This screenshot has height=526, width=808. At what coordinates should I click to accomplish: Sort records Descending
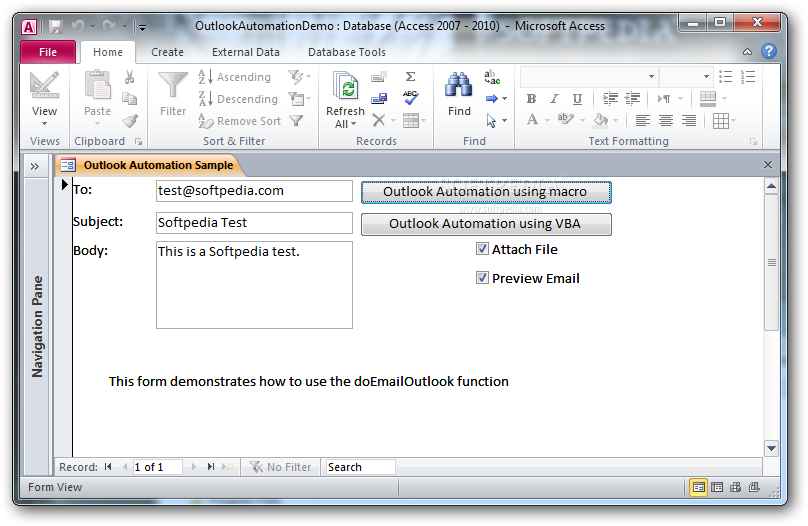pos(238,98)
